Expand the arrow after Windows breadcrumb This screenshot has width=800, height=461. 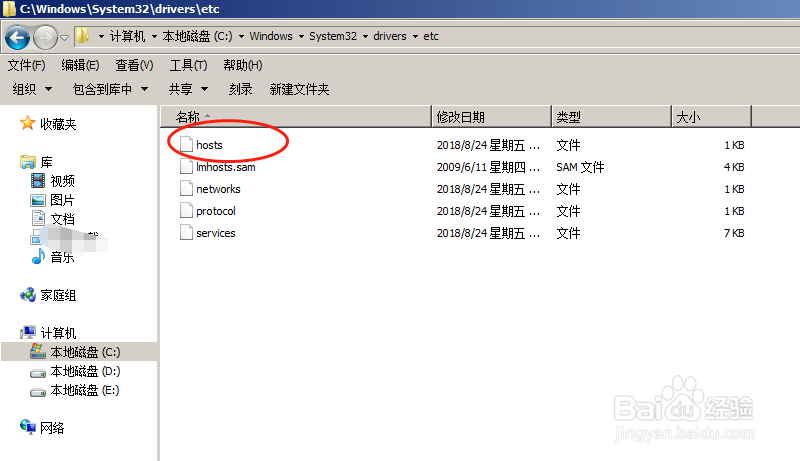301,36
